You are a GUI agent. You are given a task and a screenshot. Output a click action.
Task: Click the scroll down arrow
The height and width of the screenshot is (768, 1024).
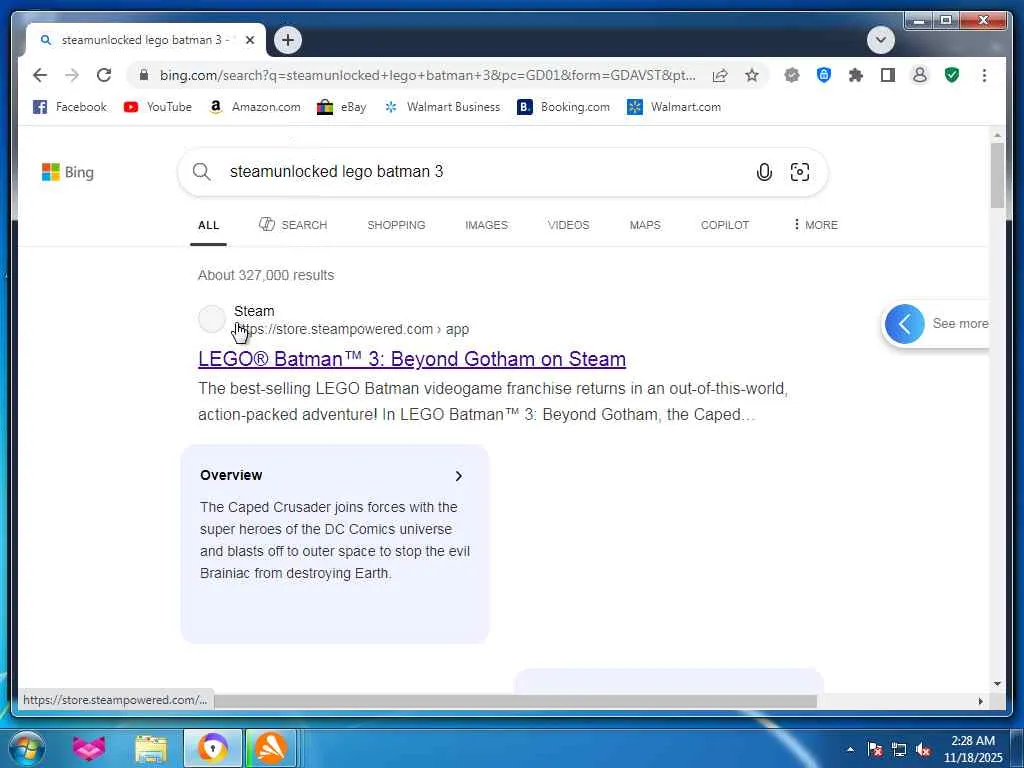point(997,684)
